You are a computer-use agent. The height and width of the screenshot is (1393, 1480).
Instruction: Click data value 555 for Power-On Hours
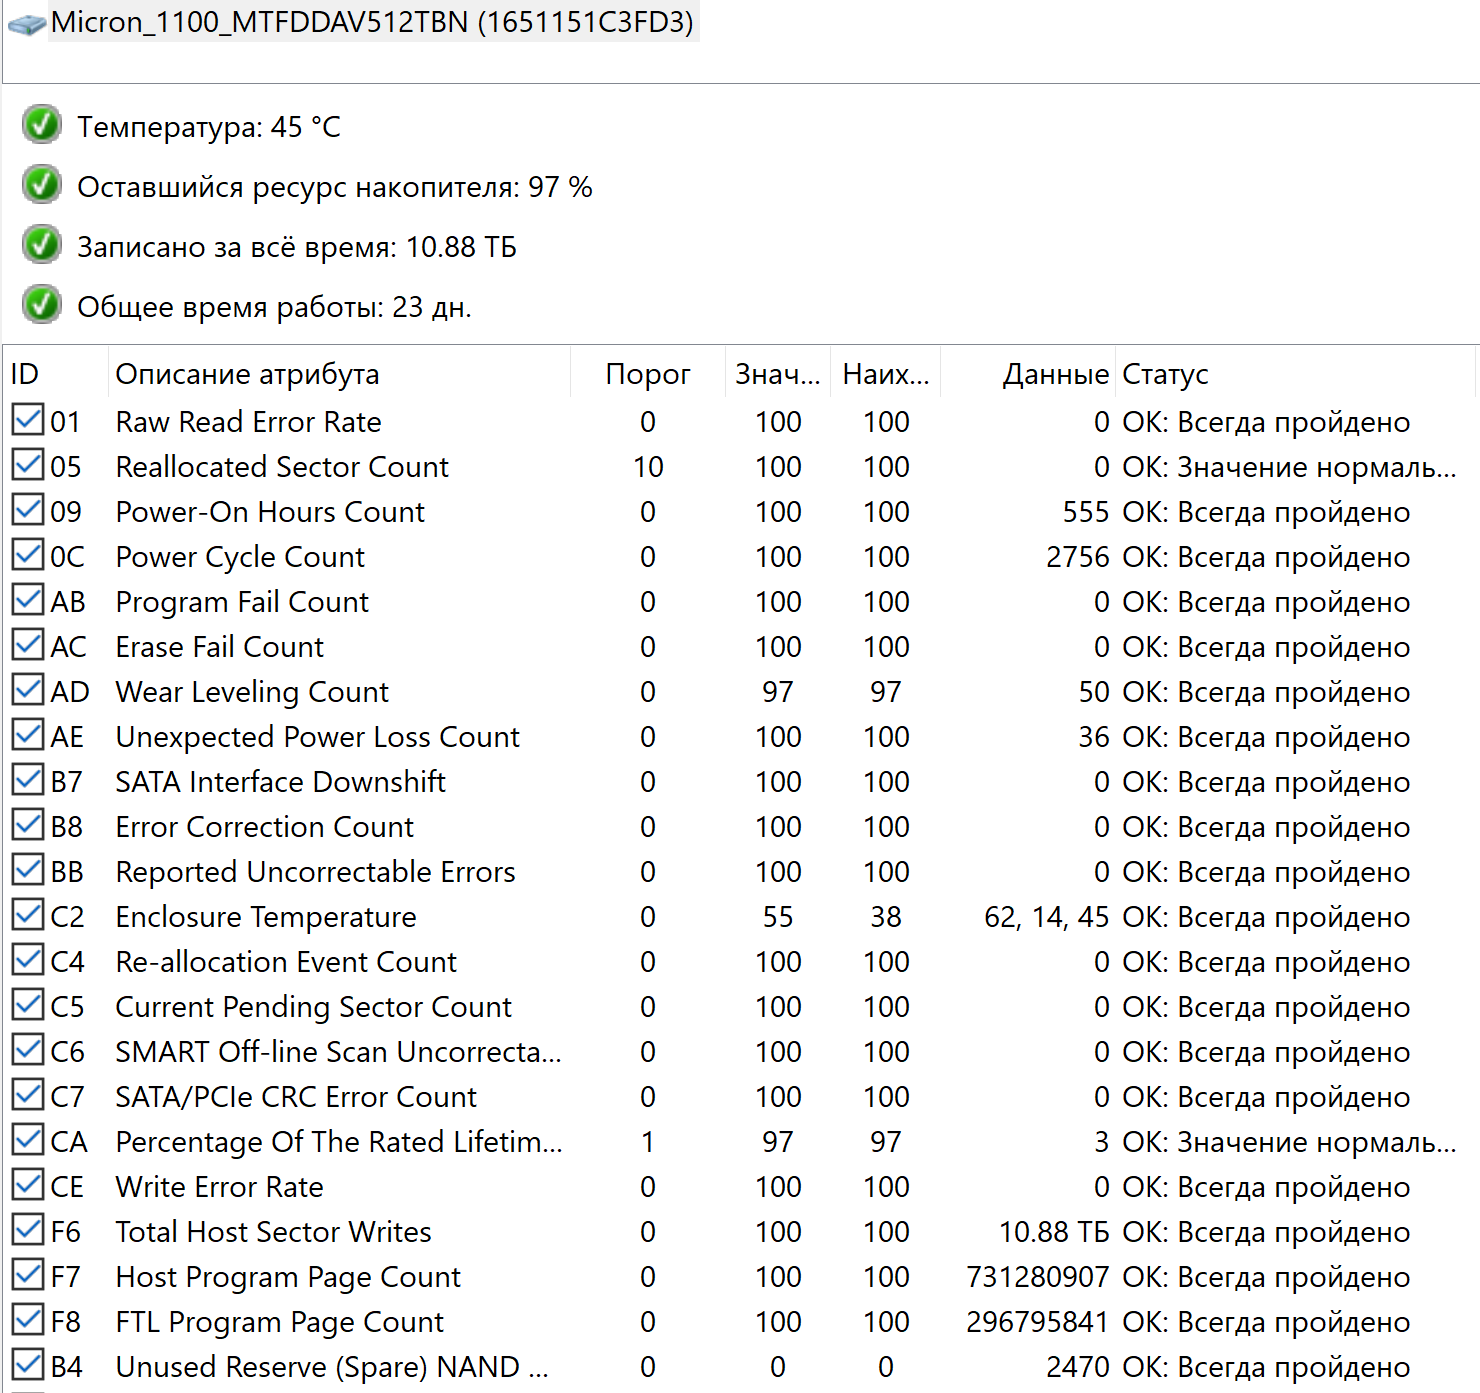1086,512
